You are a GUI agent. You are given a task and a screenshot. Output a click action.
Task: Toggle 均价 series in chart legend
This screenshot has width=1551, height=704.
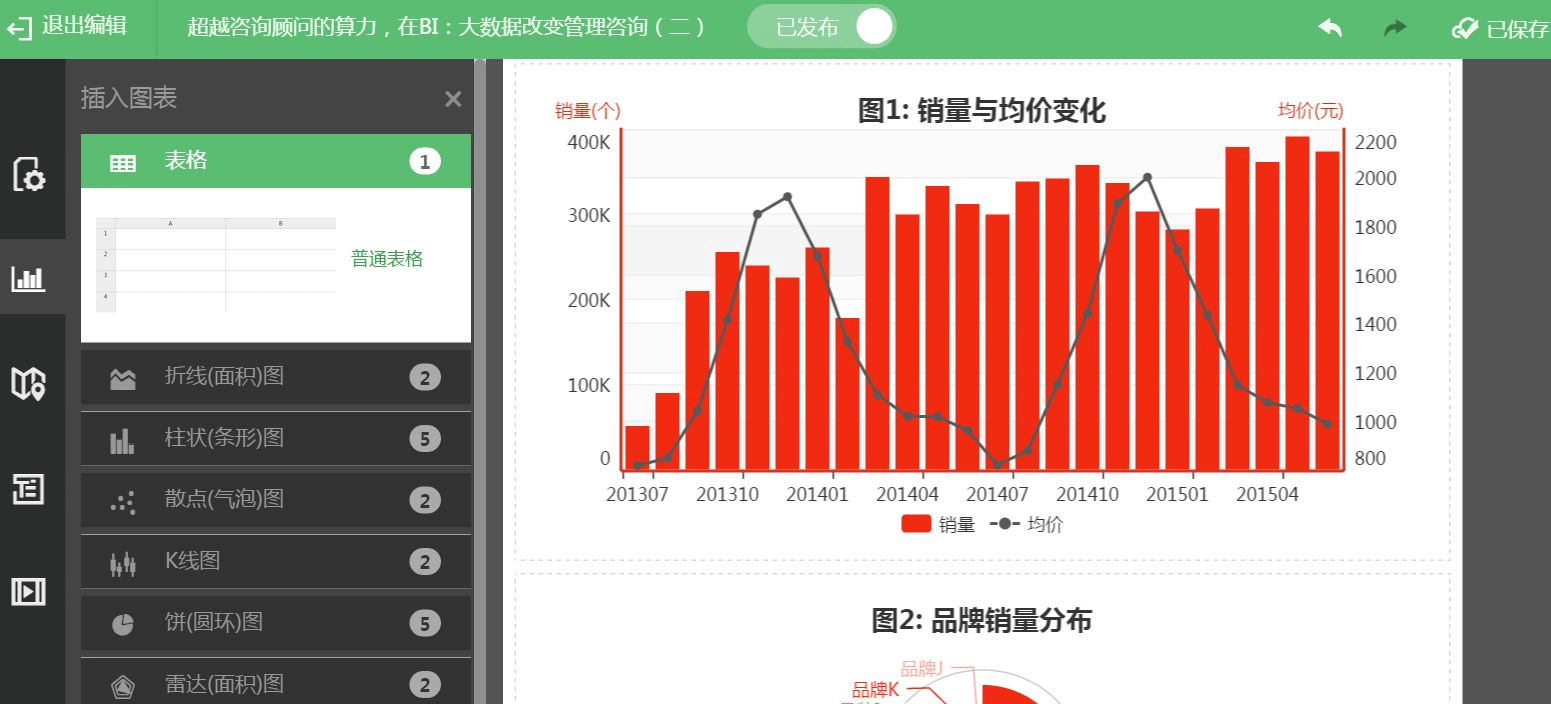(x=1026, y=524)
